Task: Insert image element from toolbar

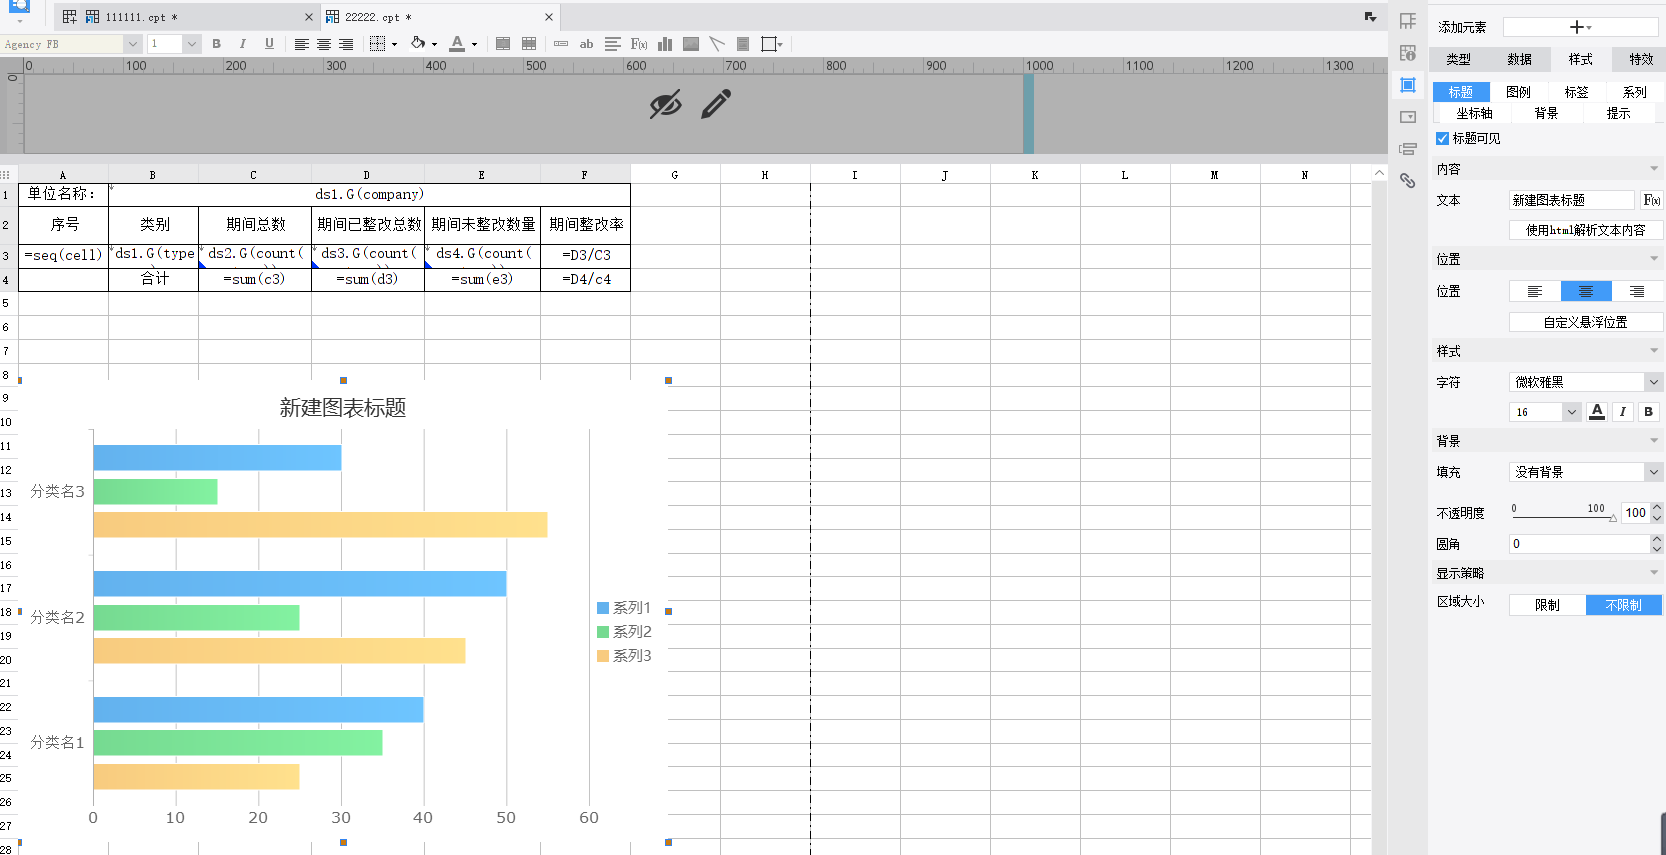Action: coord(691,44)
